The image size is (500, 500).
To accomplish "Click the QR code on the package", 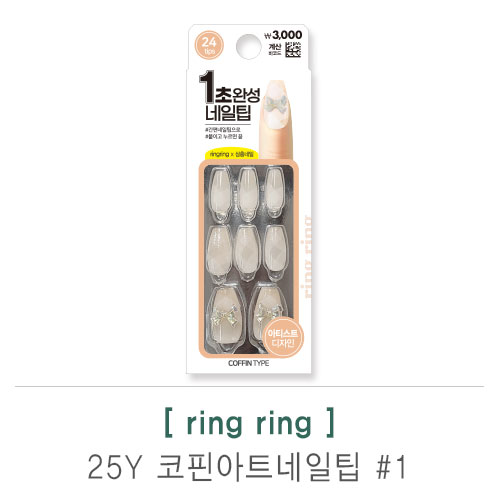I will click(x=293, y=50).
